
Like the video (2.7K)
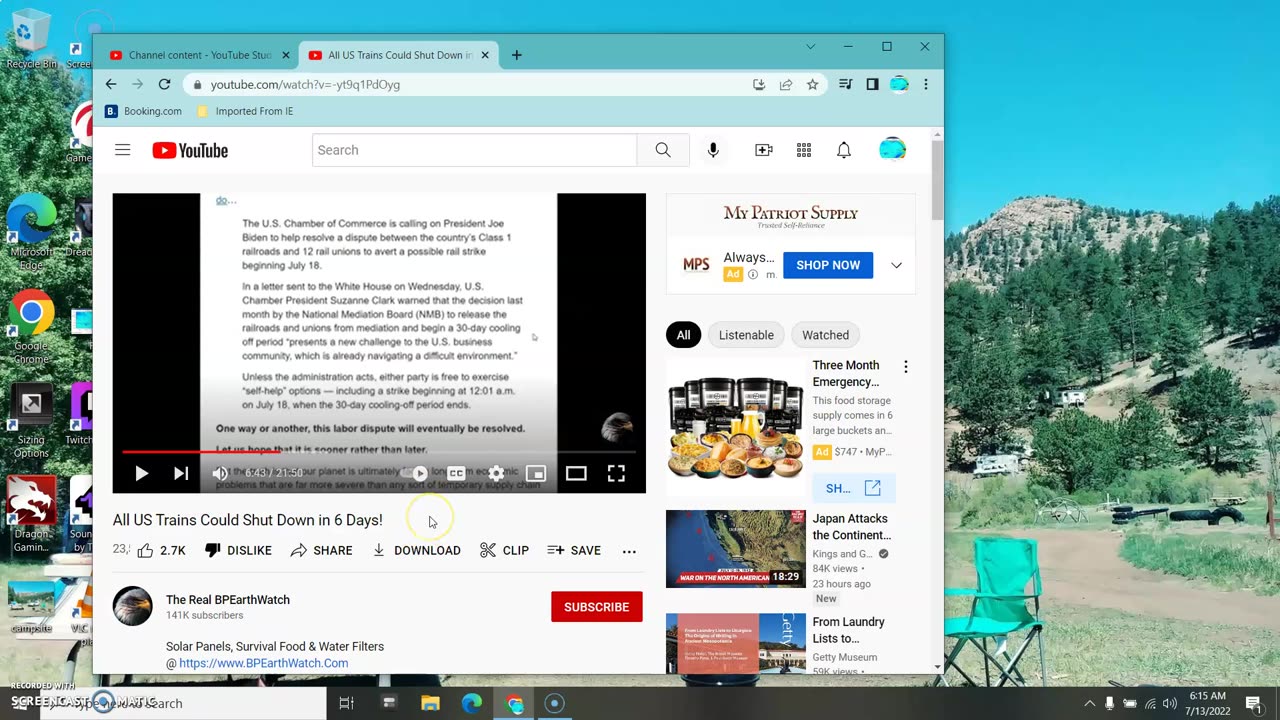[x=161, y=550]
